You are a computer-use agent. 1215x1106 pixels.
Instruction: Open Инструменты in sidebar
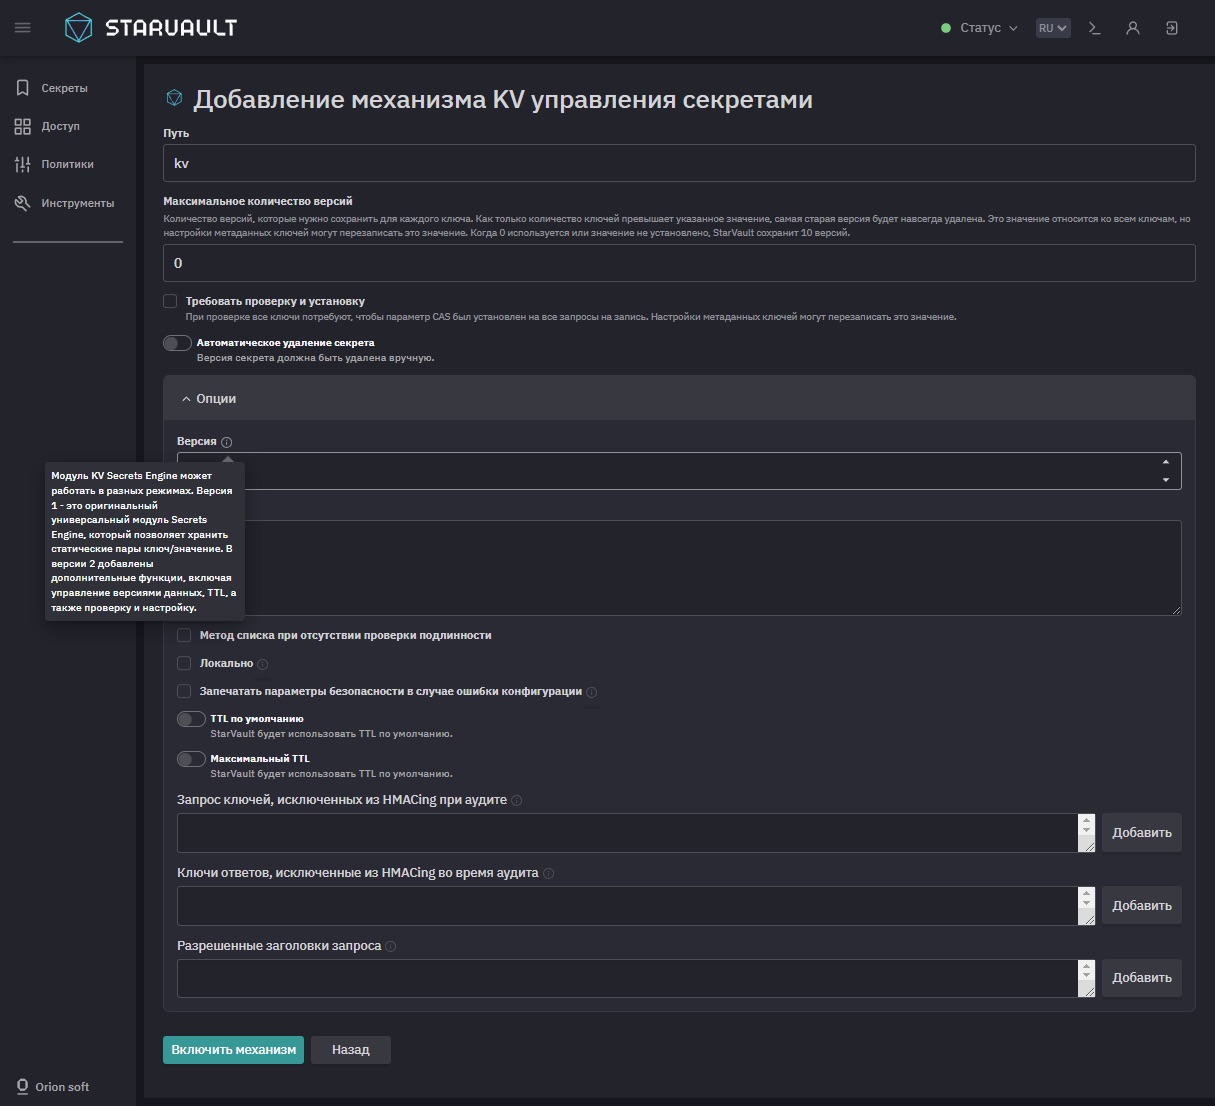(77, 203)
